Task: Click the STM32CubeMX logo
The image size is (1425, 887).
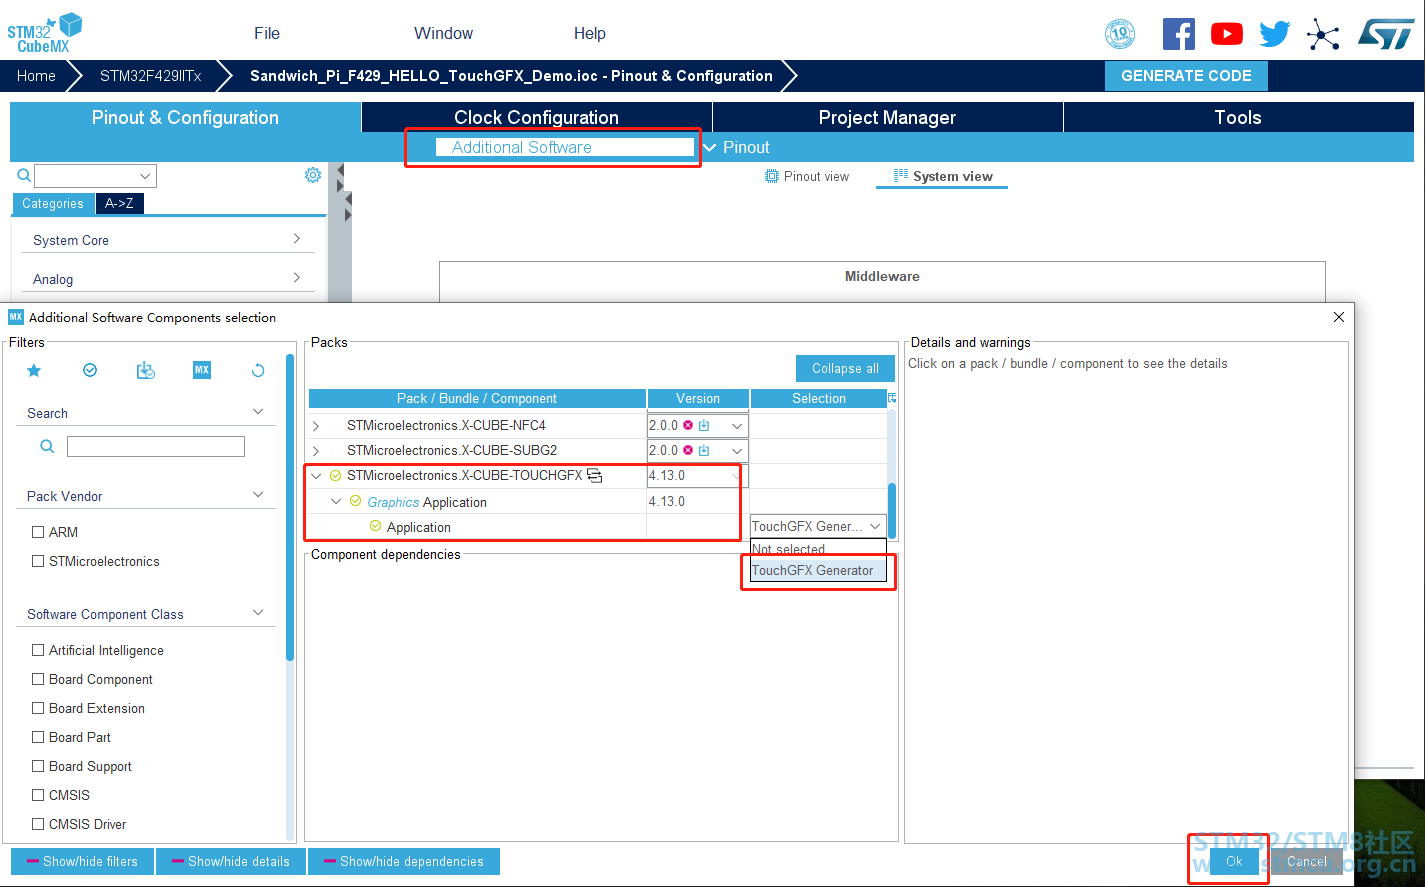Action: click(x=44, y=33)
